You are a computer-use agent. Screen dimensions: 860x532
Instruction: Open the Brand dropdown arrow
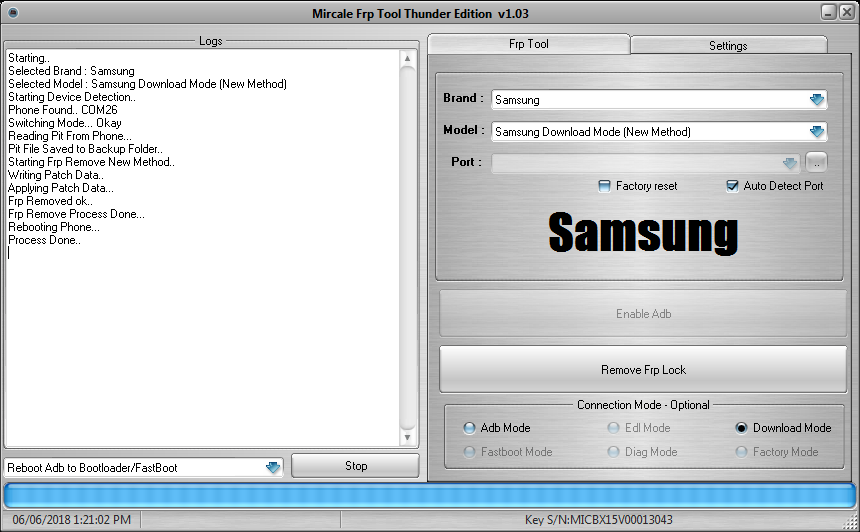tap(817, 99)
